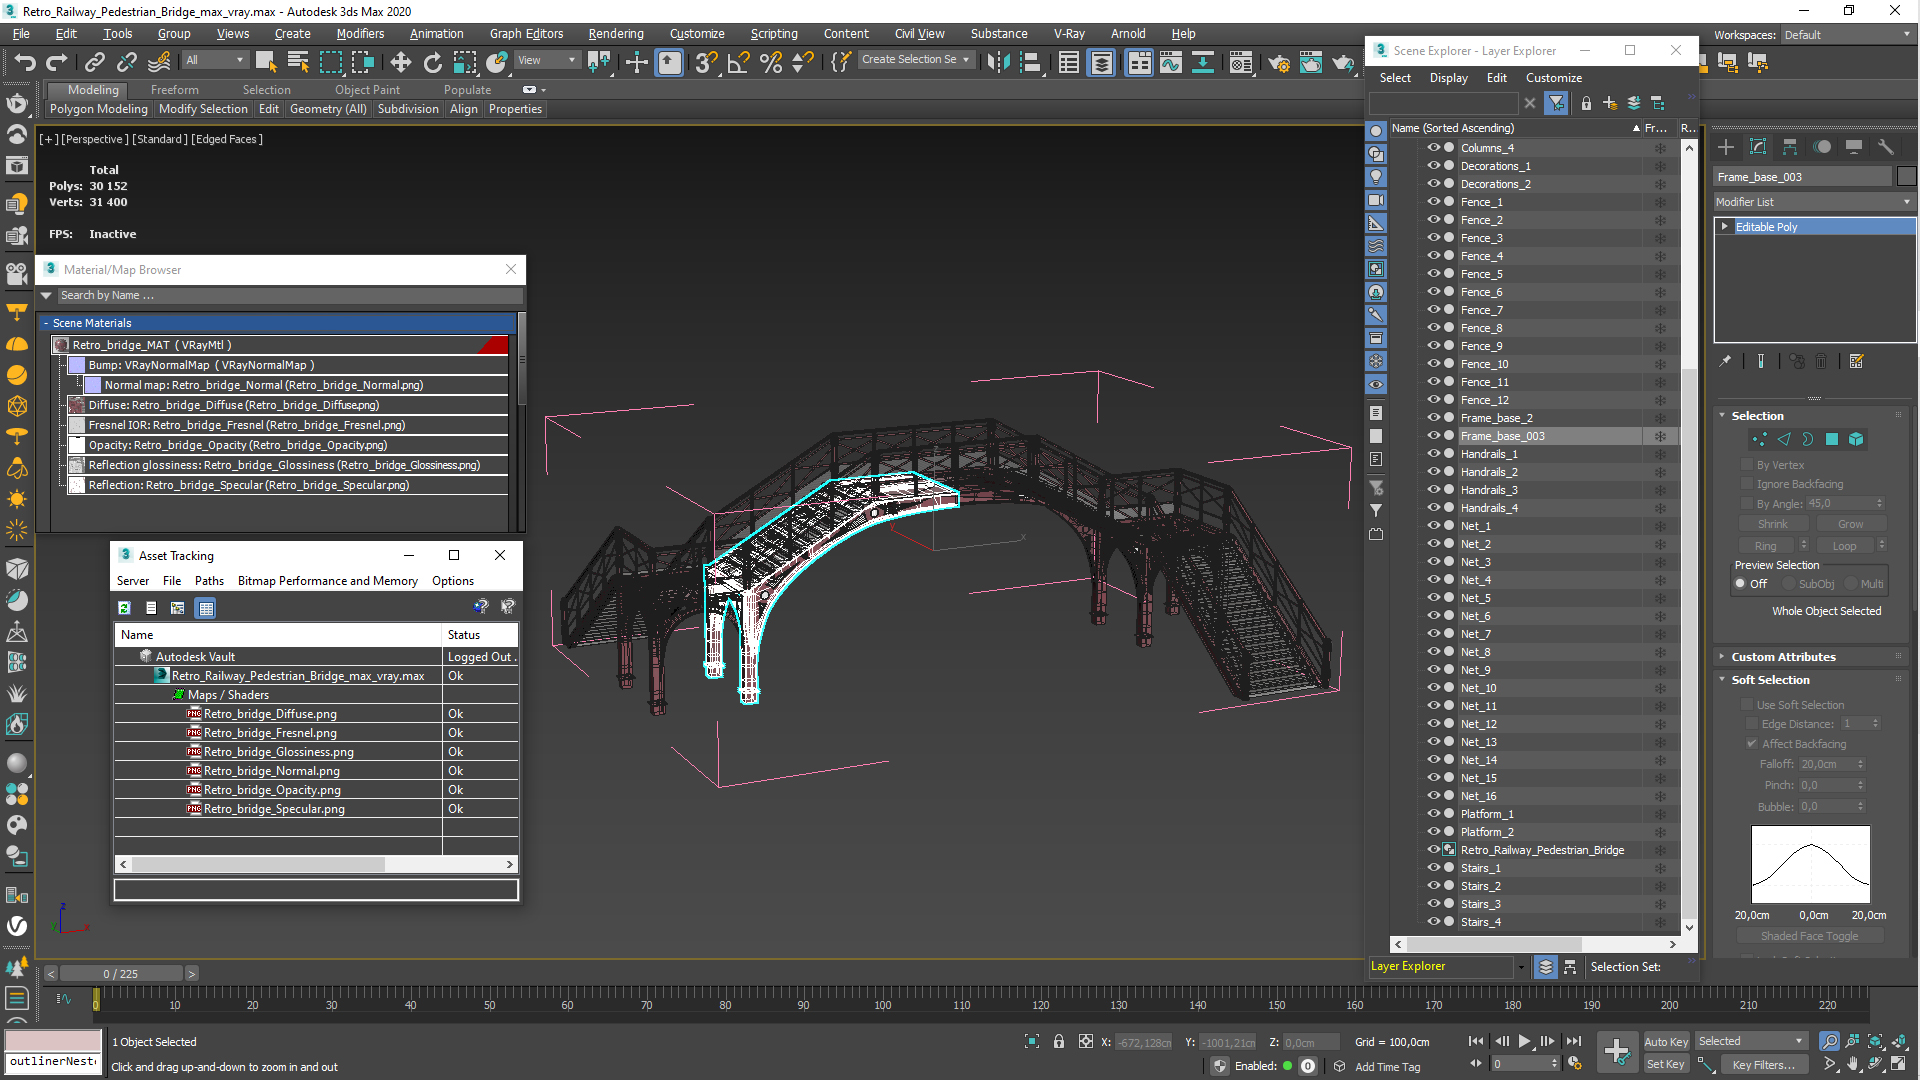The height and width of the screenshot is (1080, 1920).
Task: Open the Rendering menu
Action: tap(615, 34)
